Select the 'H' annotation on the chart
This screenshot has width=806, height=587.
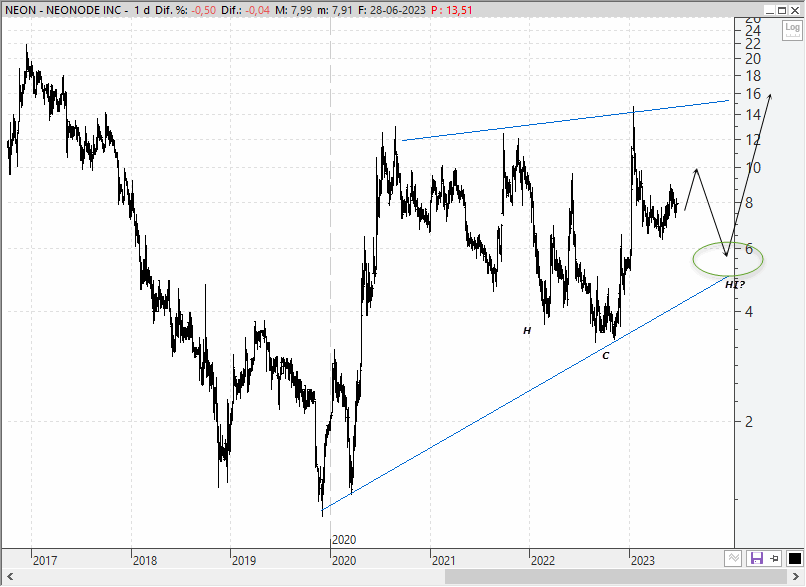pyautogui.click(x=527, y=331)
